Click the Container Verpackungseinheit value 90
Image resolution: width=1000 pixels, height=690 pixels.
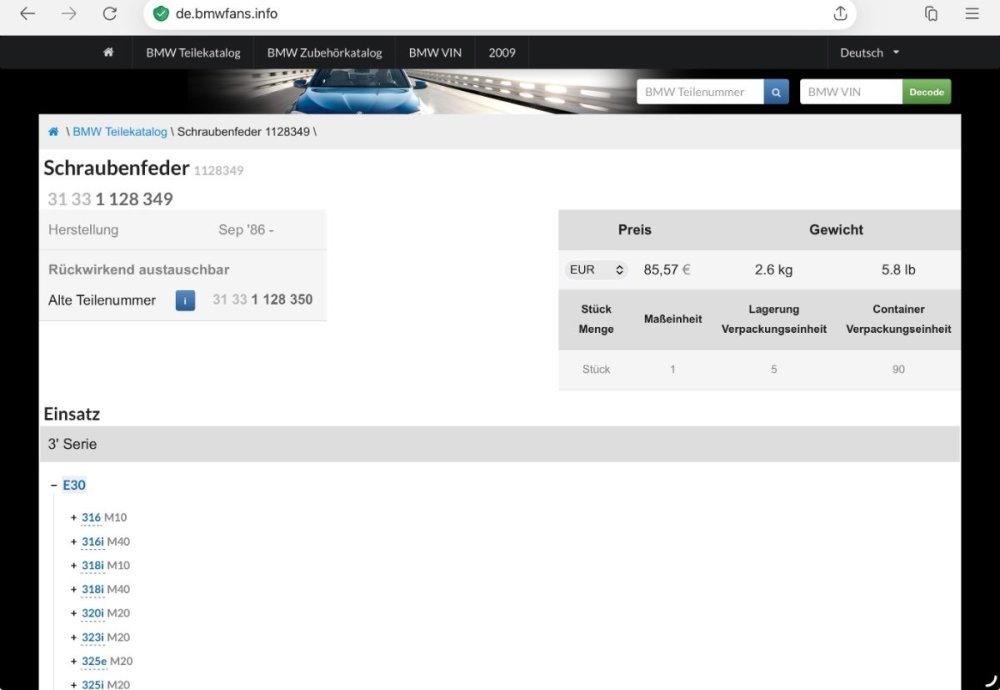pyautogui.click(x=898, y=369)
